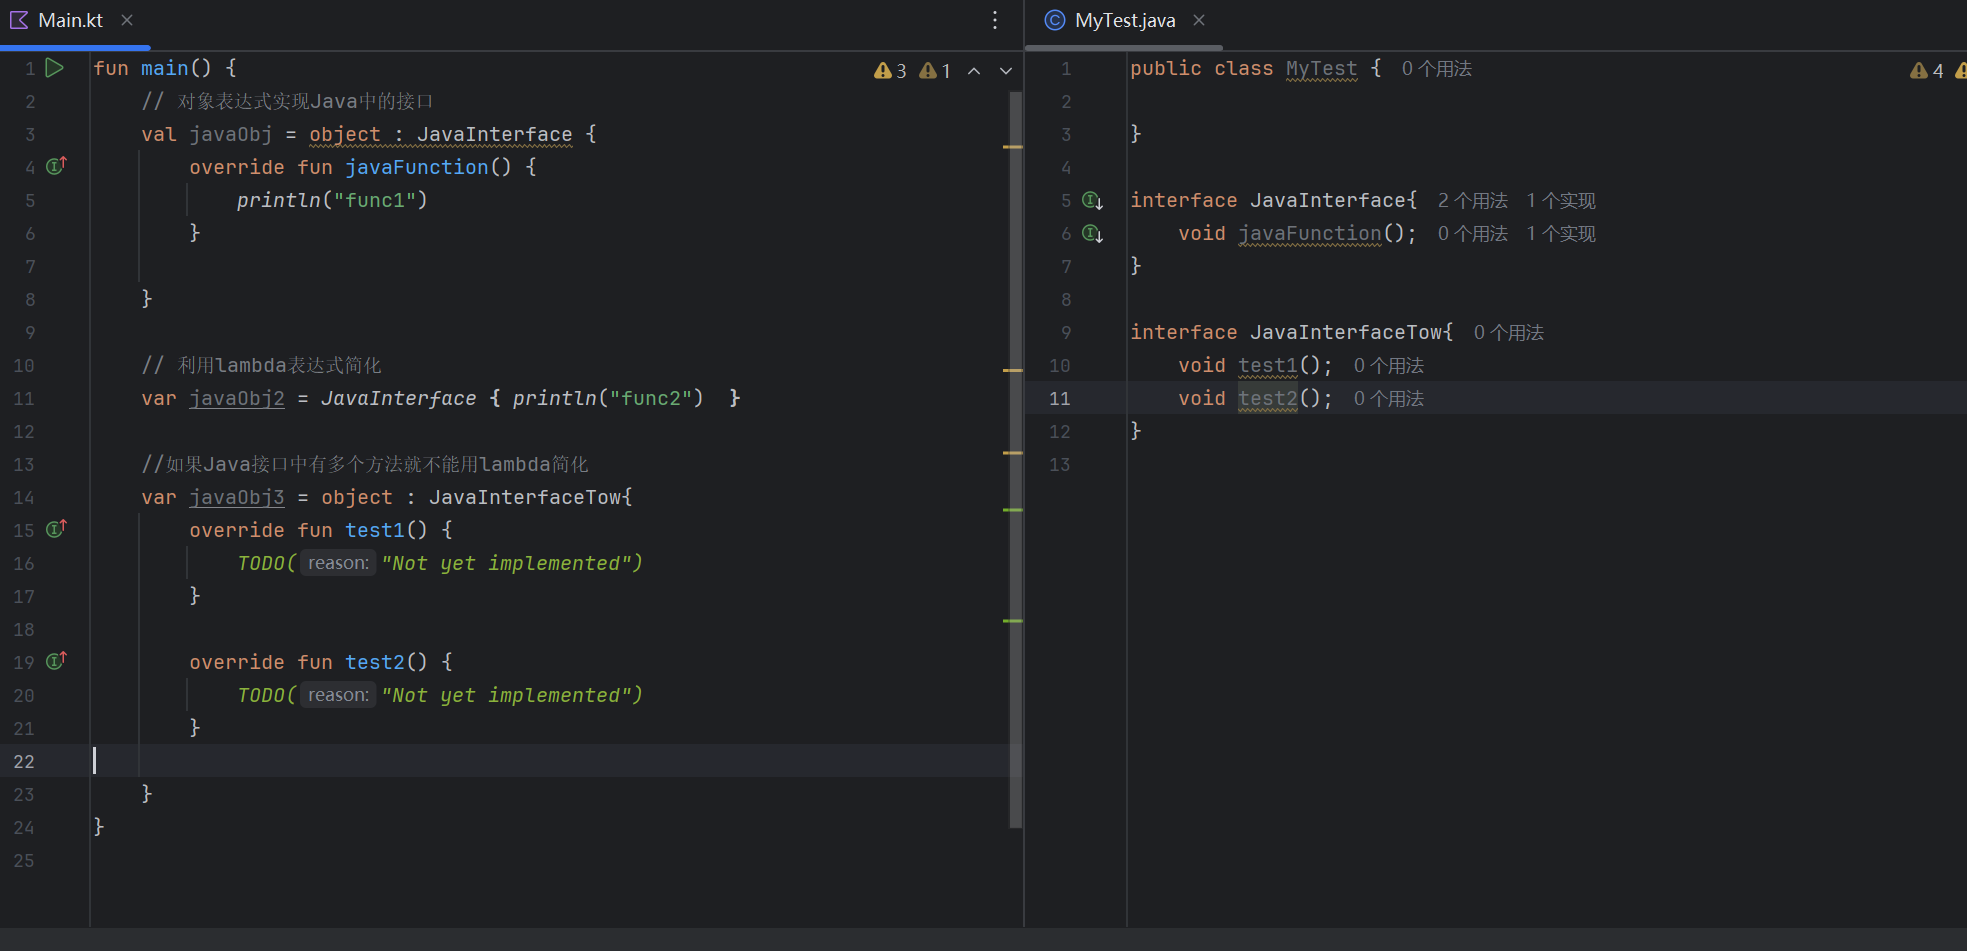Screen dimensions: 1967x951
Task: Open MyTest.java warnings indicator showing 4
Action: tap(1926, 70)
